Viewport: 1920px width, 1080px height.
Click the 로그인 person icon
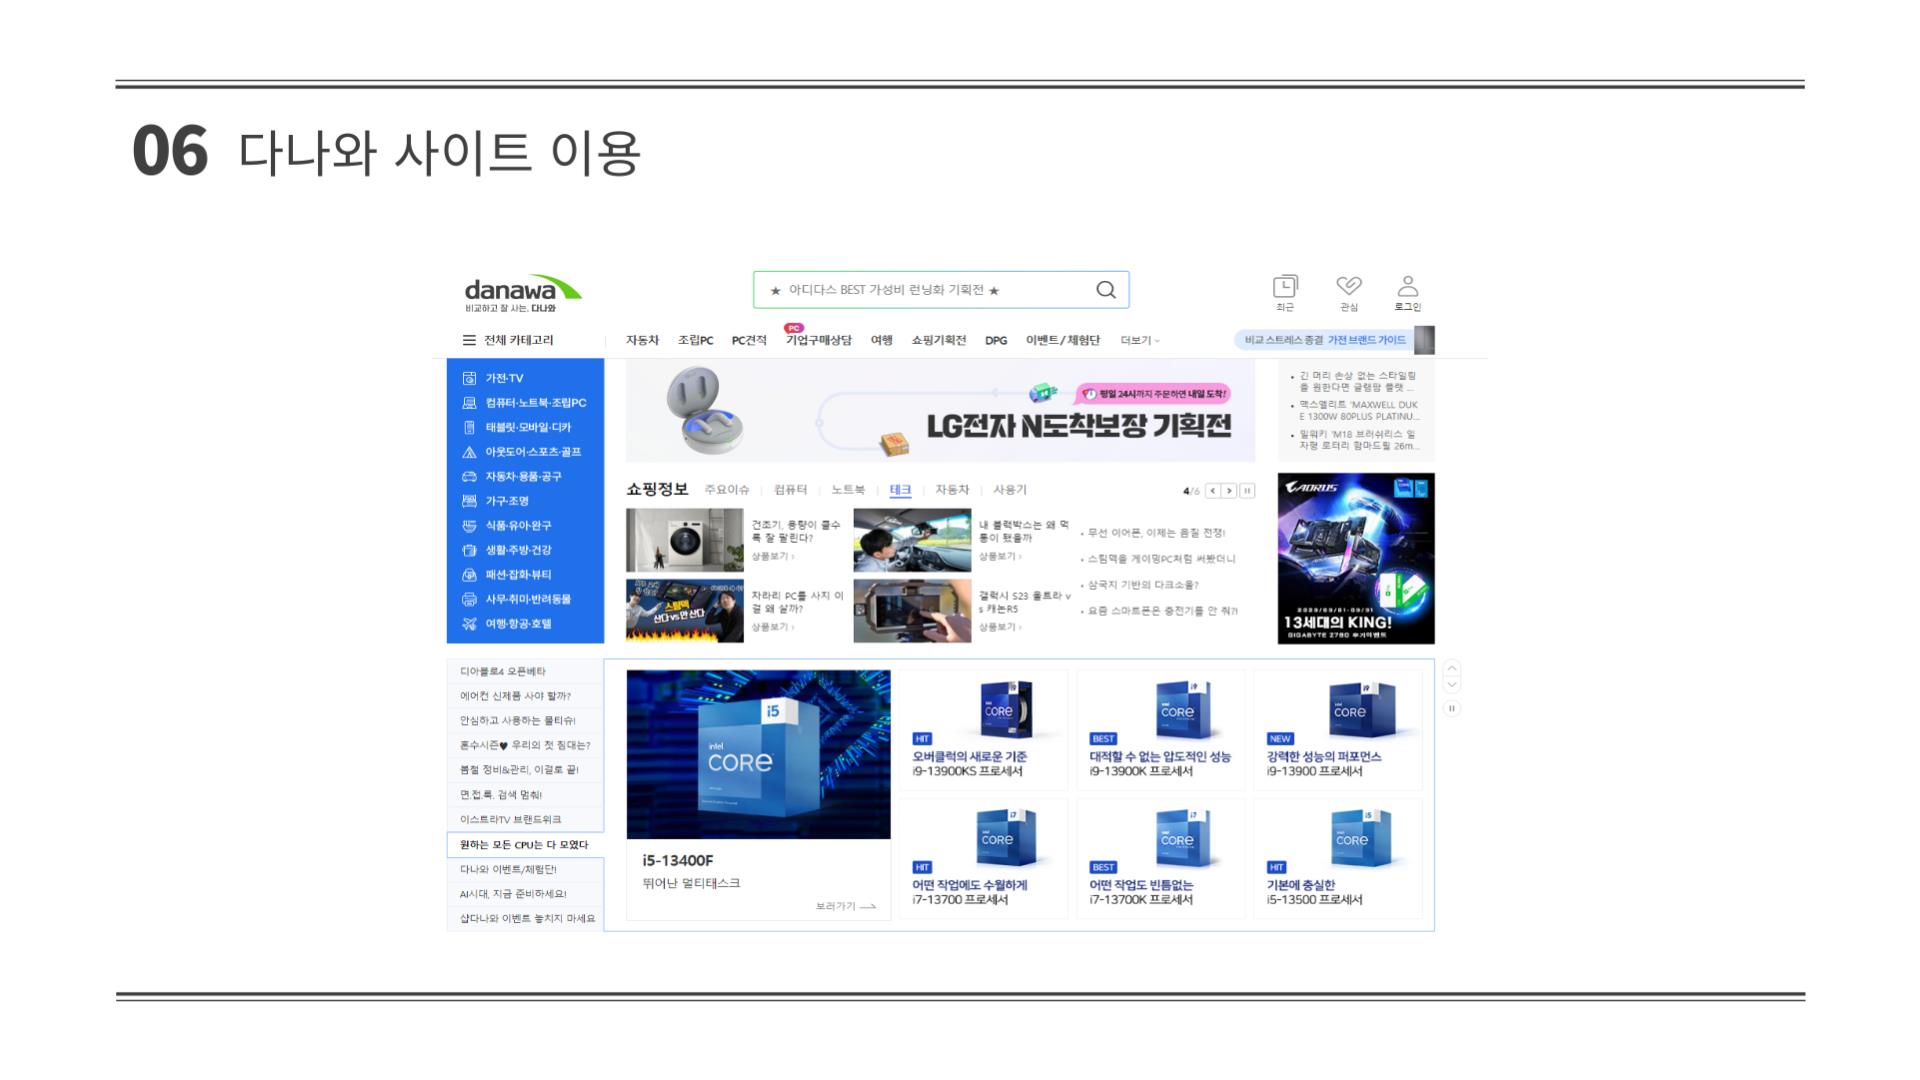pyautogui.click(x=1407, y=287)
